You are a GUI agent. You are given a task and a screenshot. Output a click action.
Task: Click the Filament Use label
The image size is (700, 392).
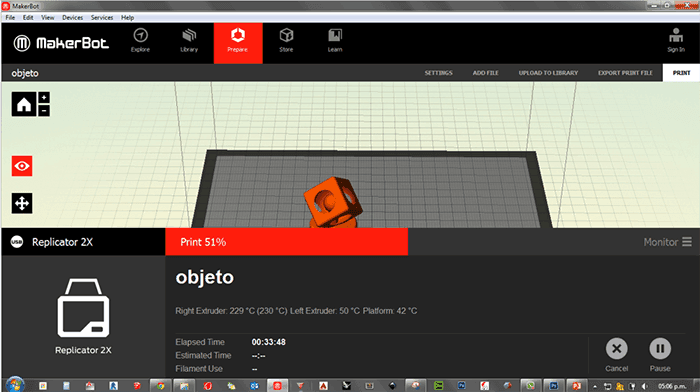pyautogui.click(x=199, y=369)
